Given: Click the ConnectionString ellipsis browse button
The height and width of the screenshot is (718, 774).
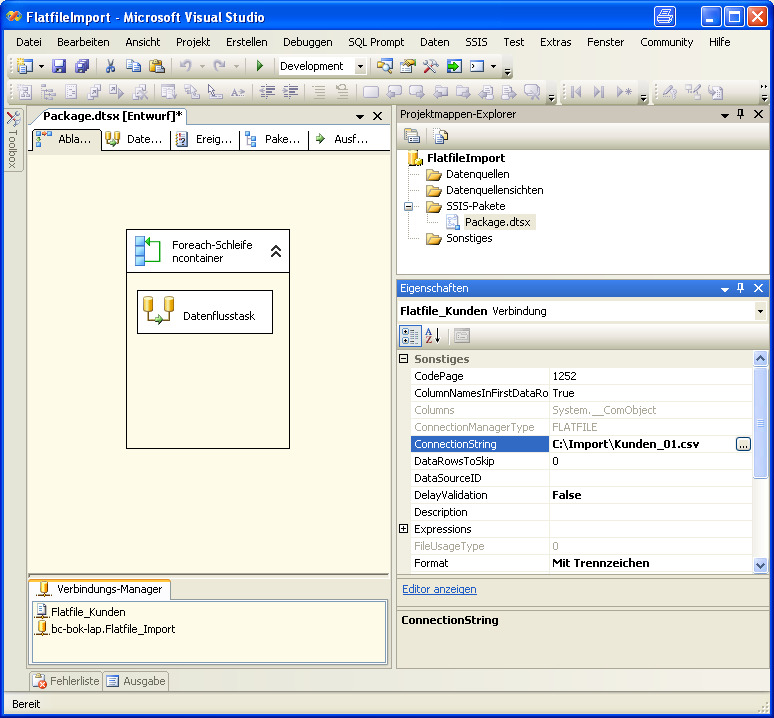Looking at the screenshot, I should 743,444.
